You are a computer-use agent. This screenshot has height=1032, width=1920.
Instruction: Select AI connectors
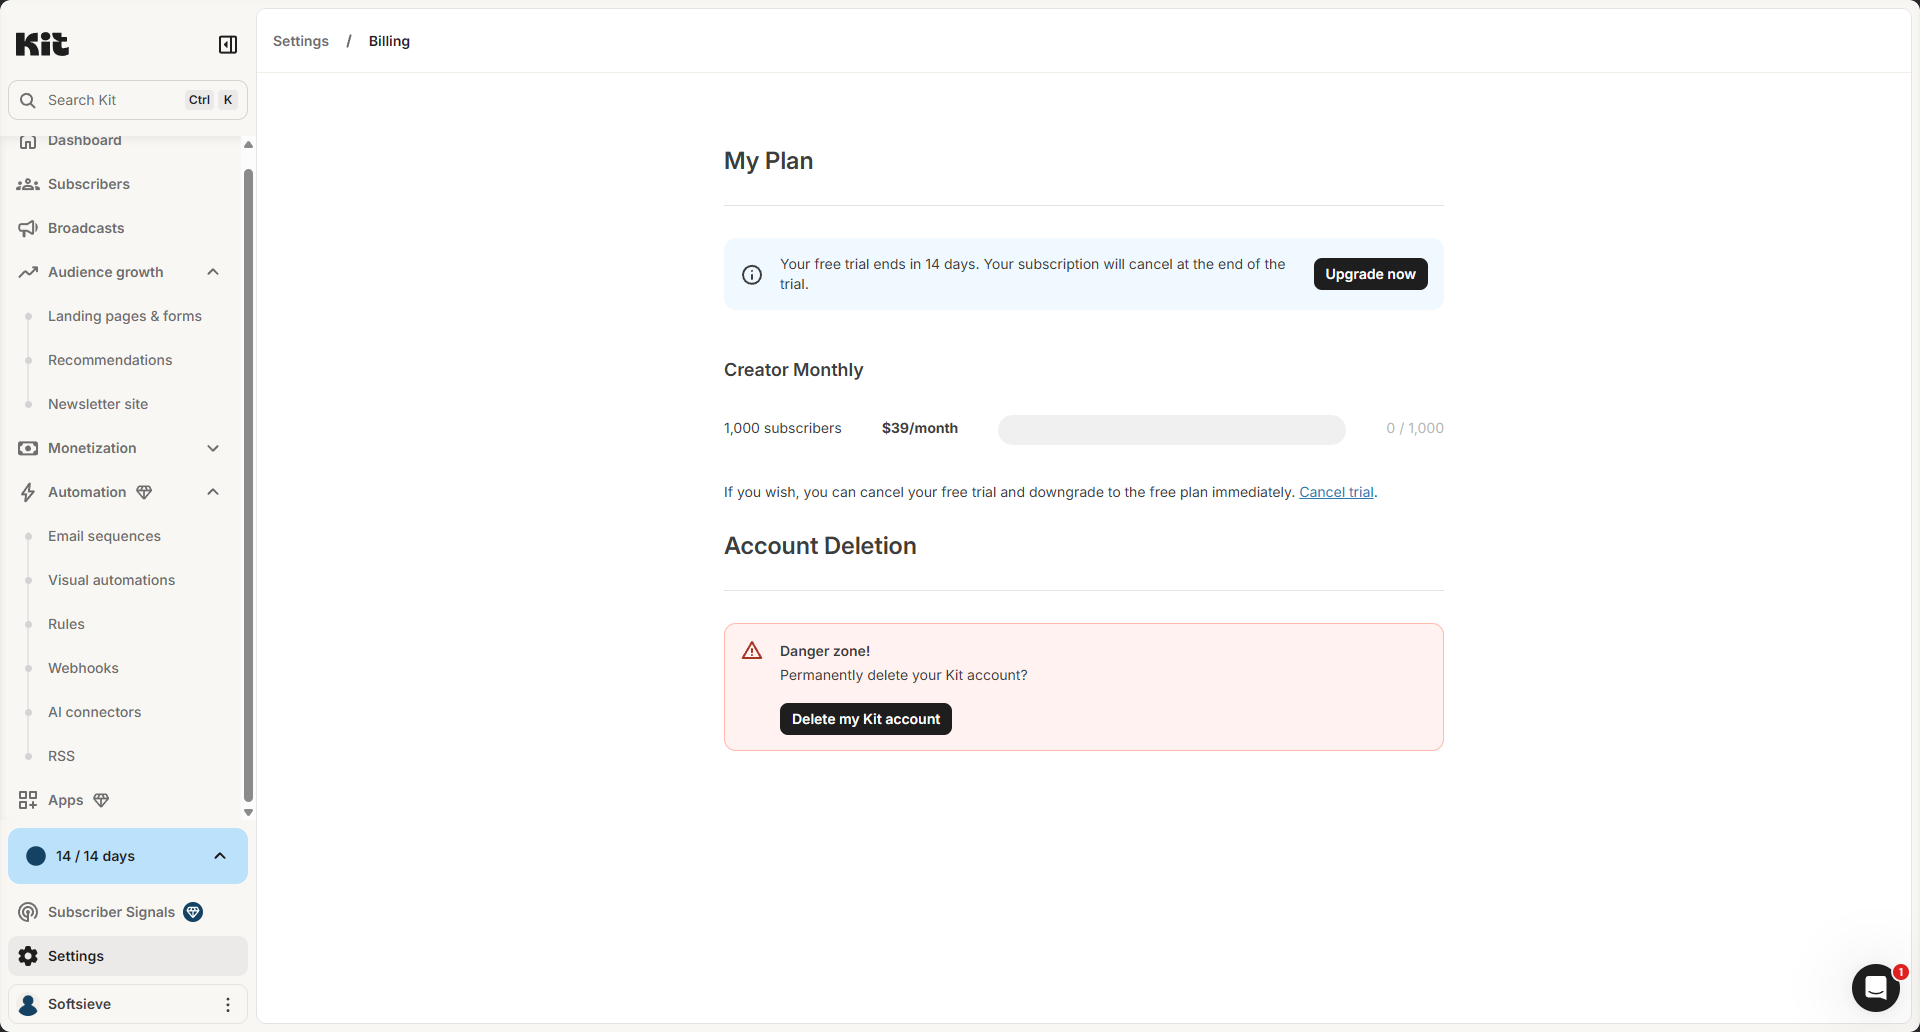[x=95, y=712]
